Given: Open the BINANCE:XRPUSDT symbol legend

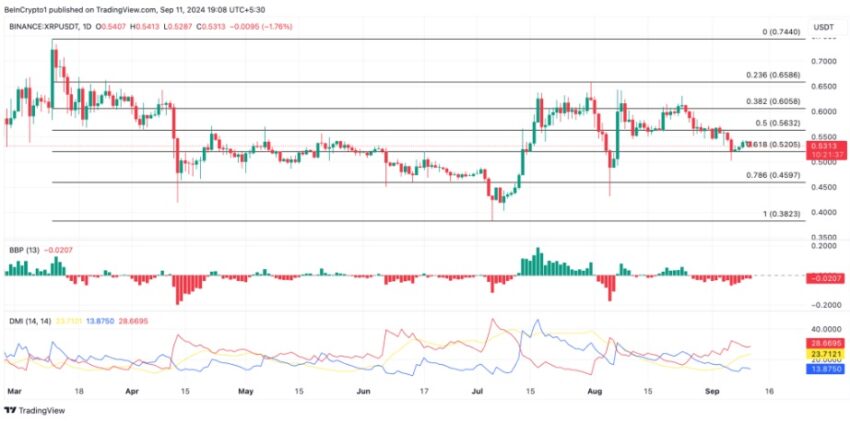Looking at the screenshot, I should [x=43, y=27].
